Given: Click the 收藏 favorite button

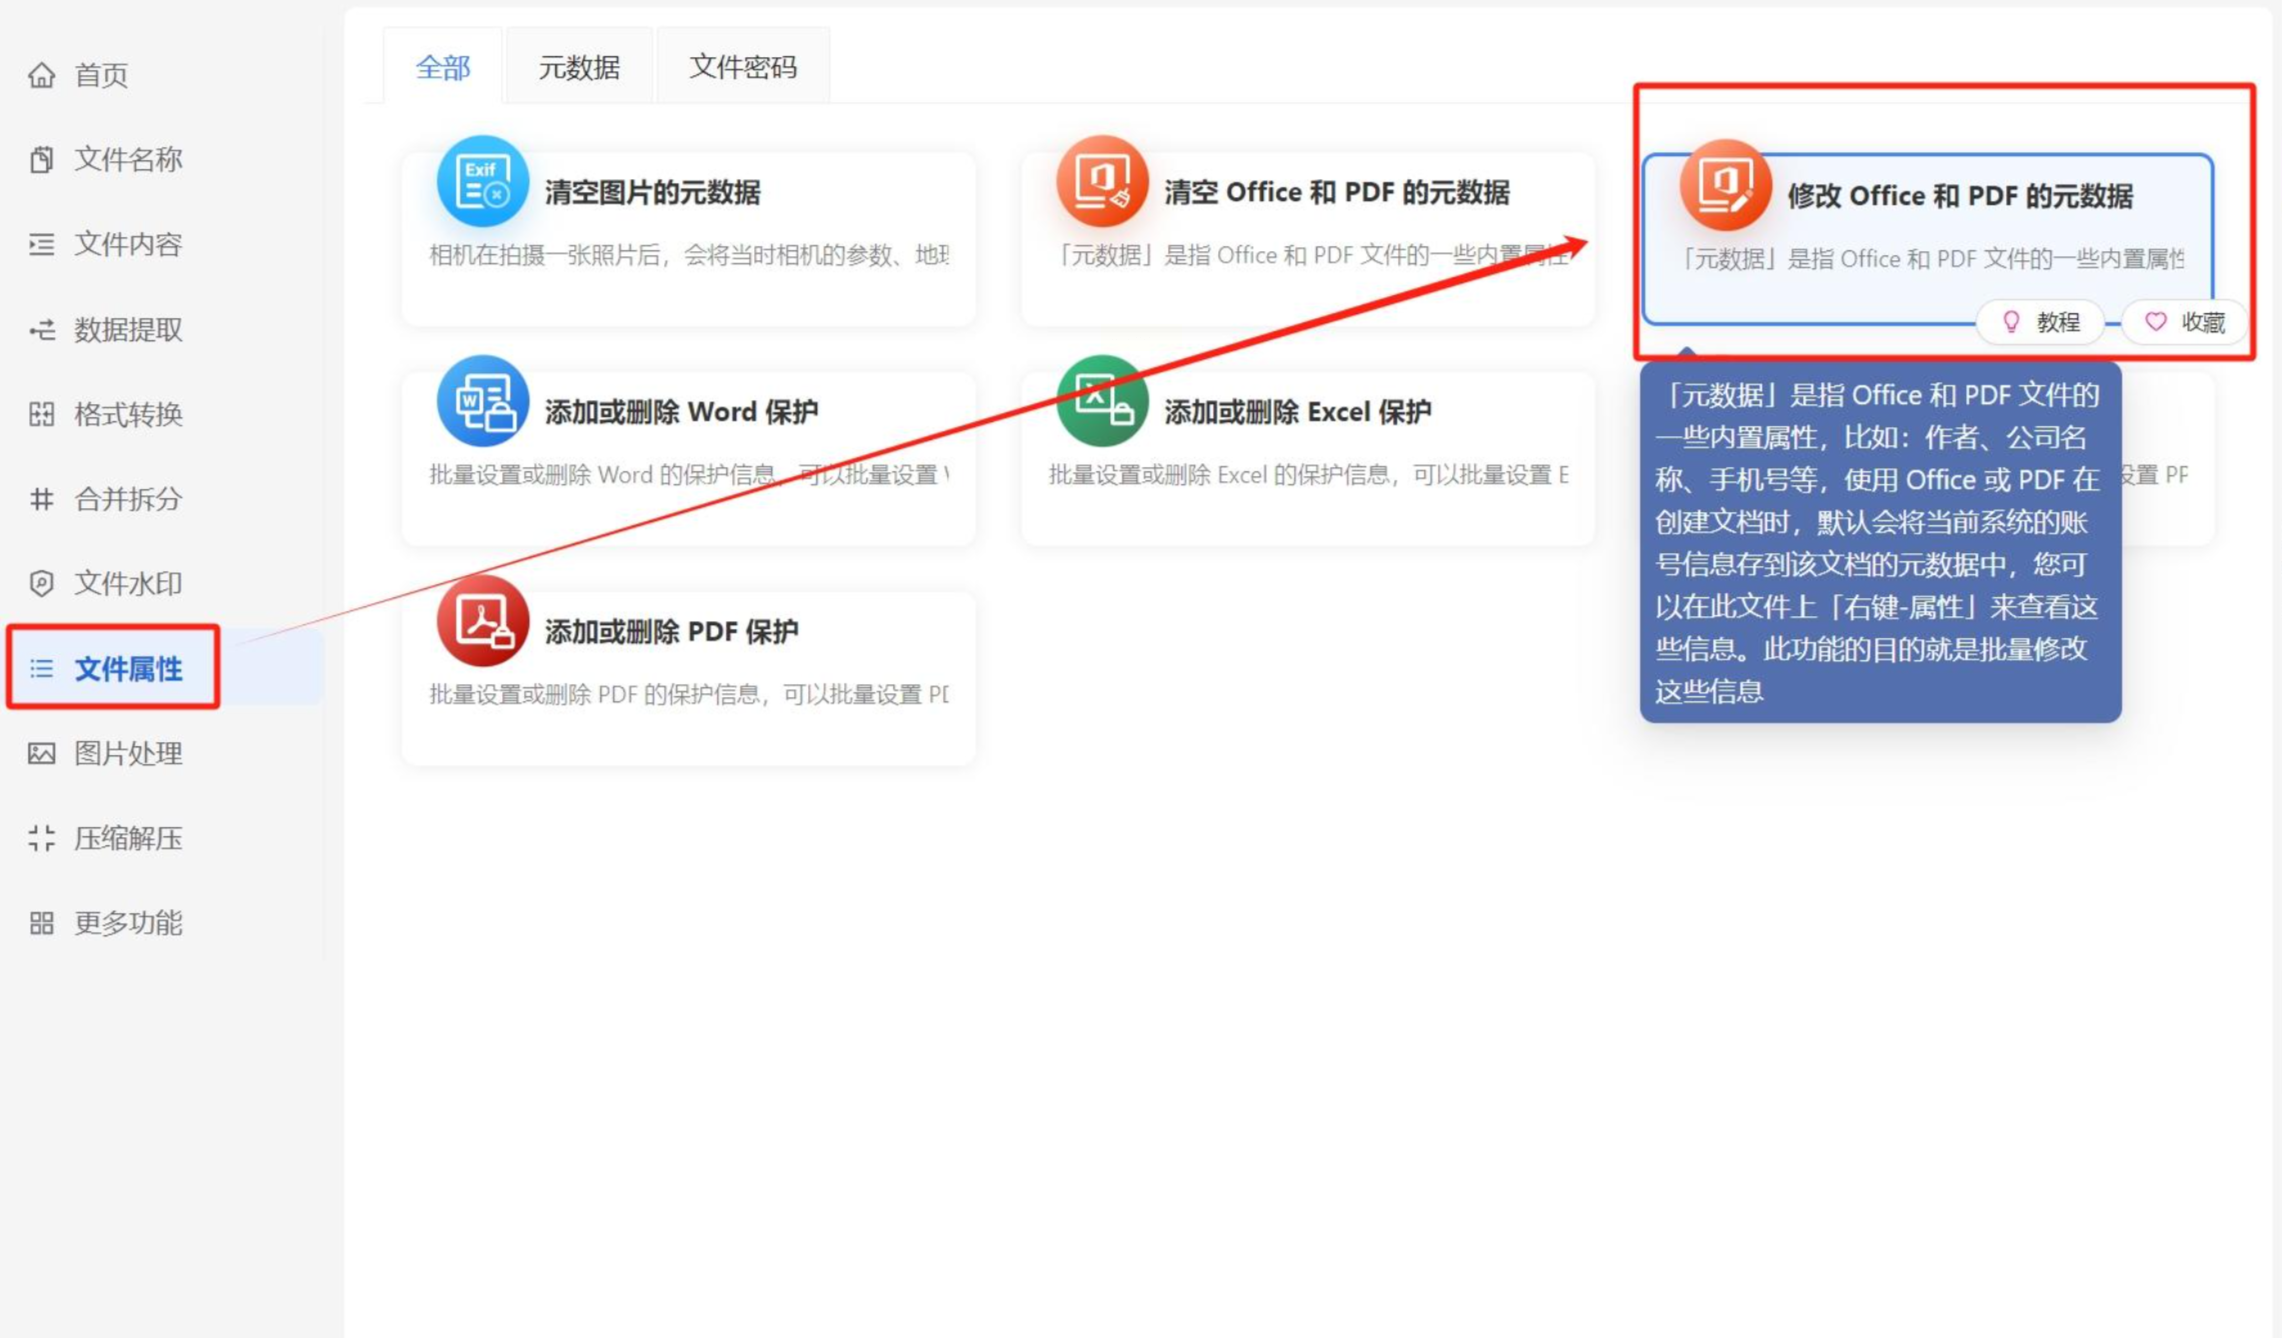Looking at the screenshot, I should tap(2185, 322).
